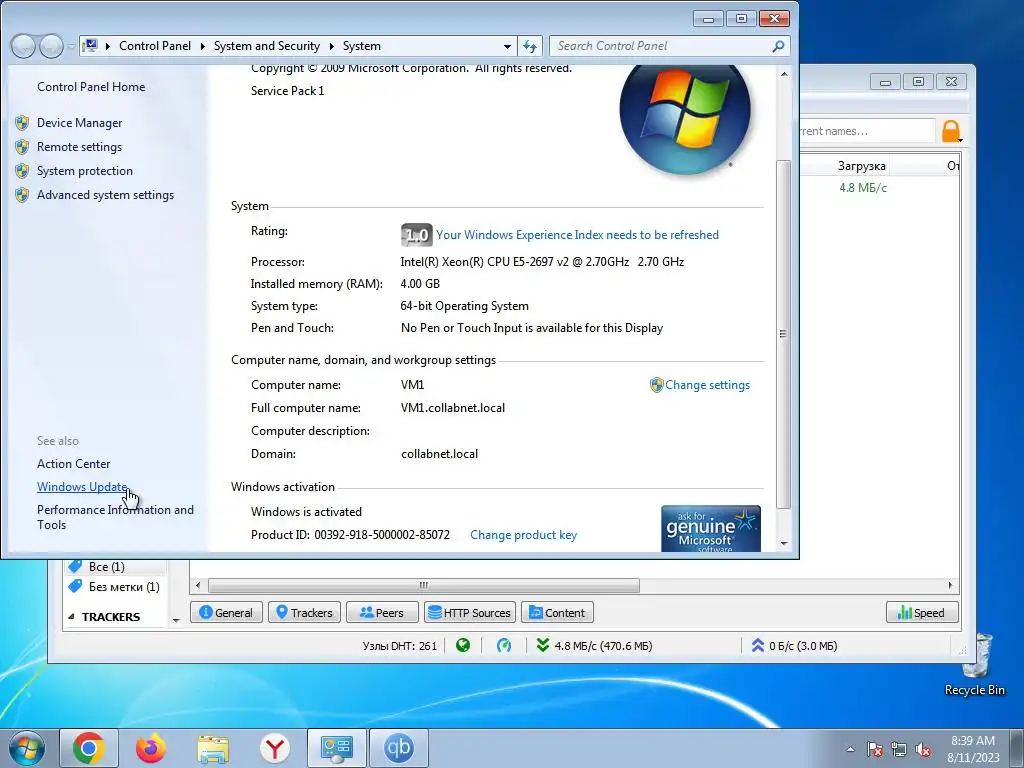Open Windows Update link

(x=82, y=487)
